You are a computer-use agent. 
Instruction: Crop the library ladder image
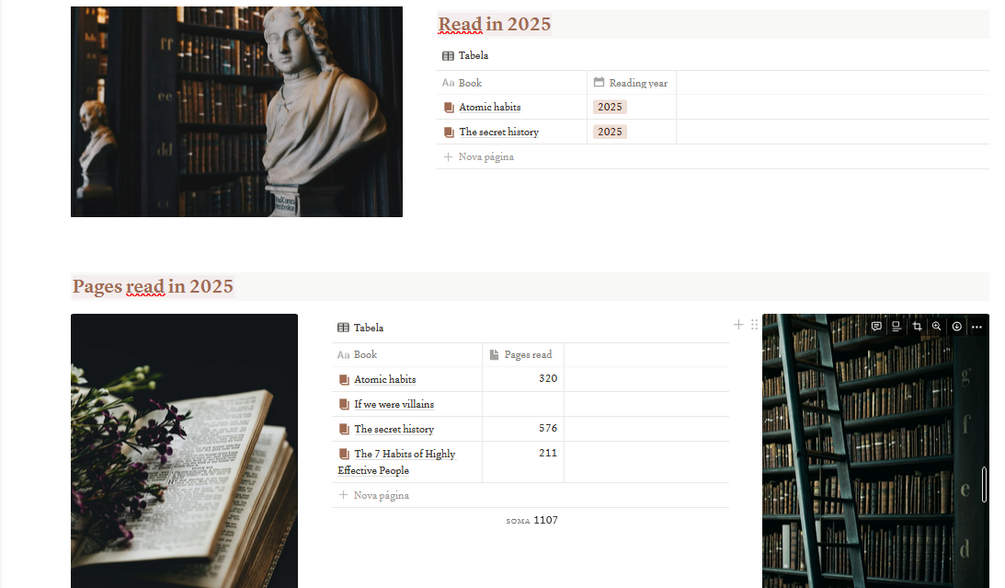click(917, 326)
